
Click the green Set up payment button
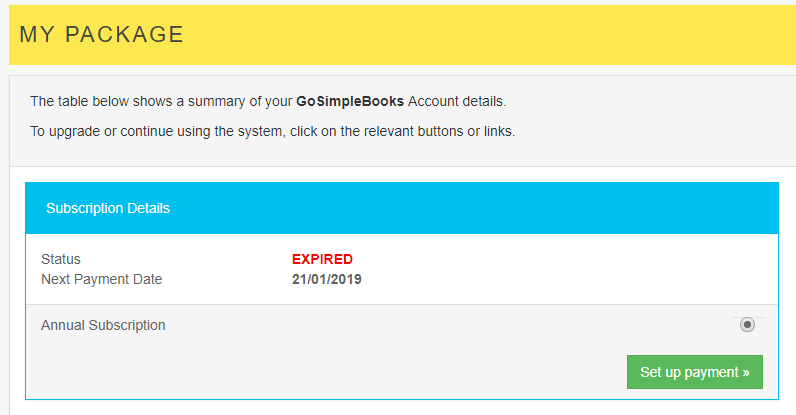pos(694,372)
